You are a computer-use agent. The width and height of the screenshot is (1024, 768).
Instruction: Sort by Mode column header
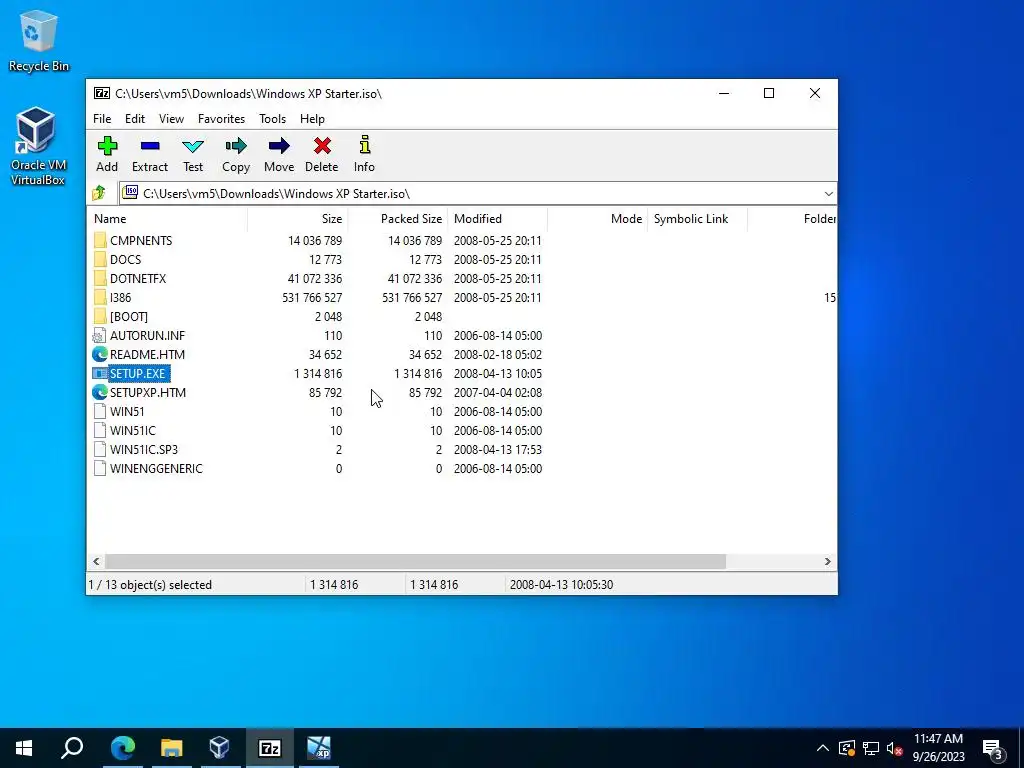click(598, 219)
